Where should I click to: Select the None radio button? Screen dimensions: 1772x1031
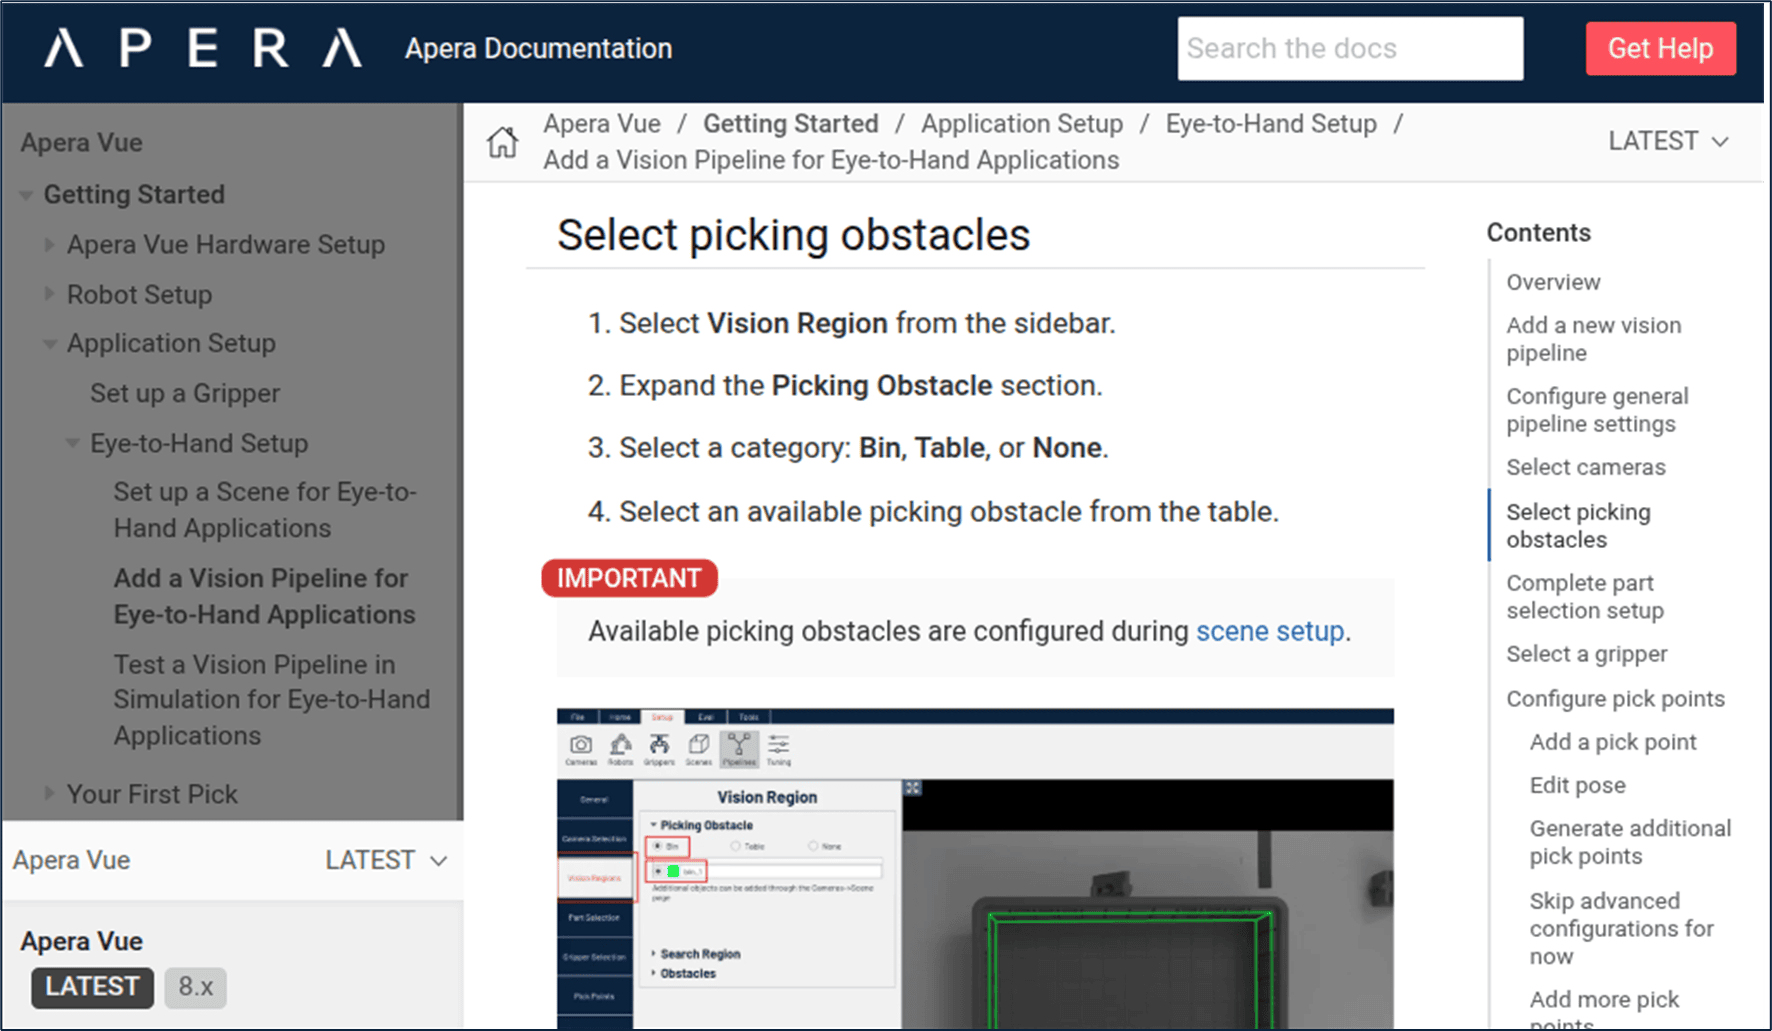coord(813,846)
